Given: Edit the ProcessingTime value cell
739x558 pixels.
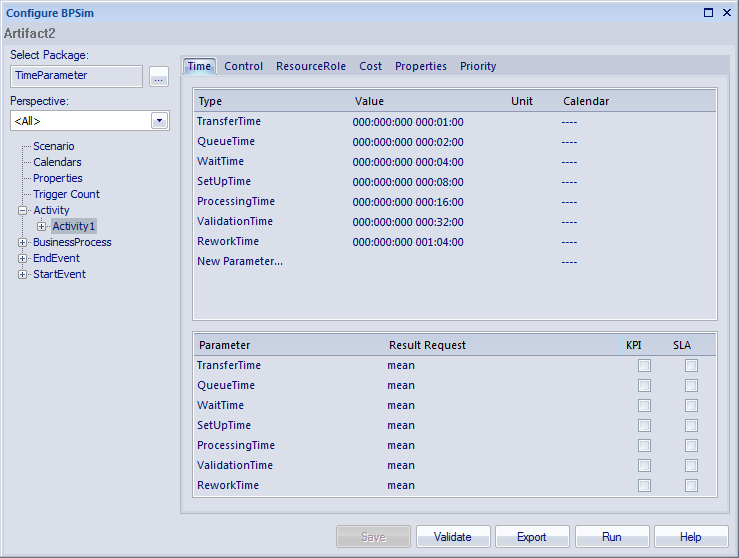Looking at the screenshot, I should pyautogui.click(x=408, y=202).
